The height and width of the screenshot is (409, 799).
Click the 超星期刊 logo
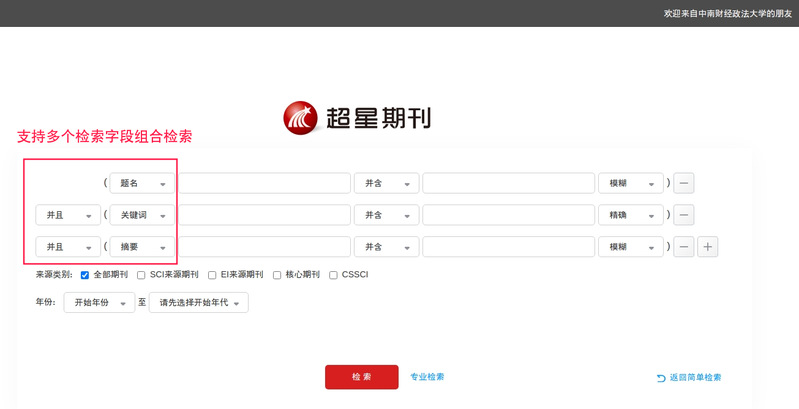(356, 117)
